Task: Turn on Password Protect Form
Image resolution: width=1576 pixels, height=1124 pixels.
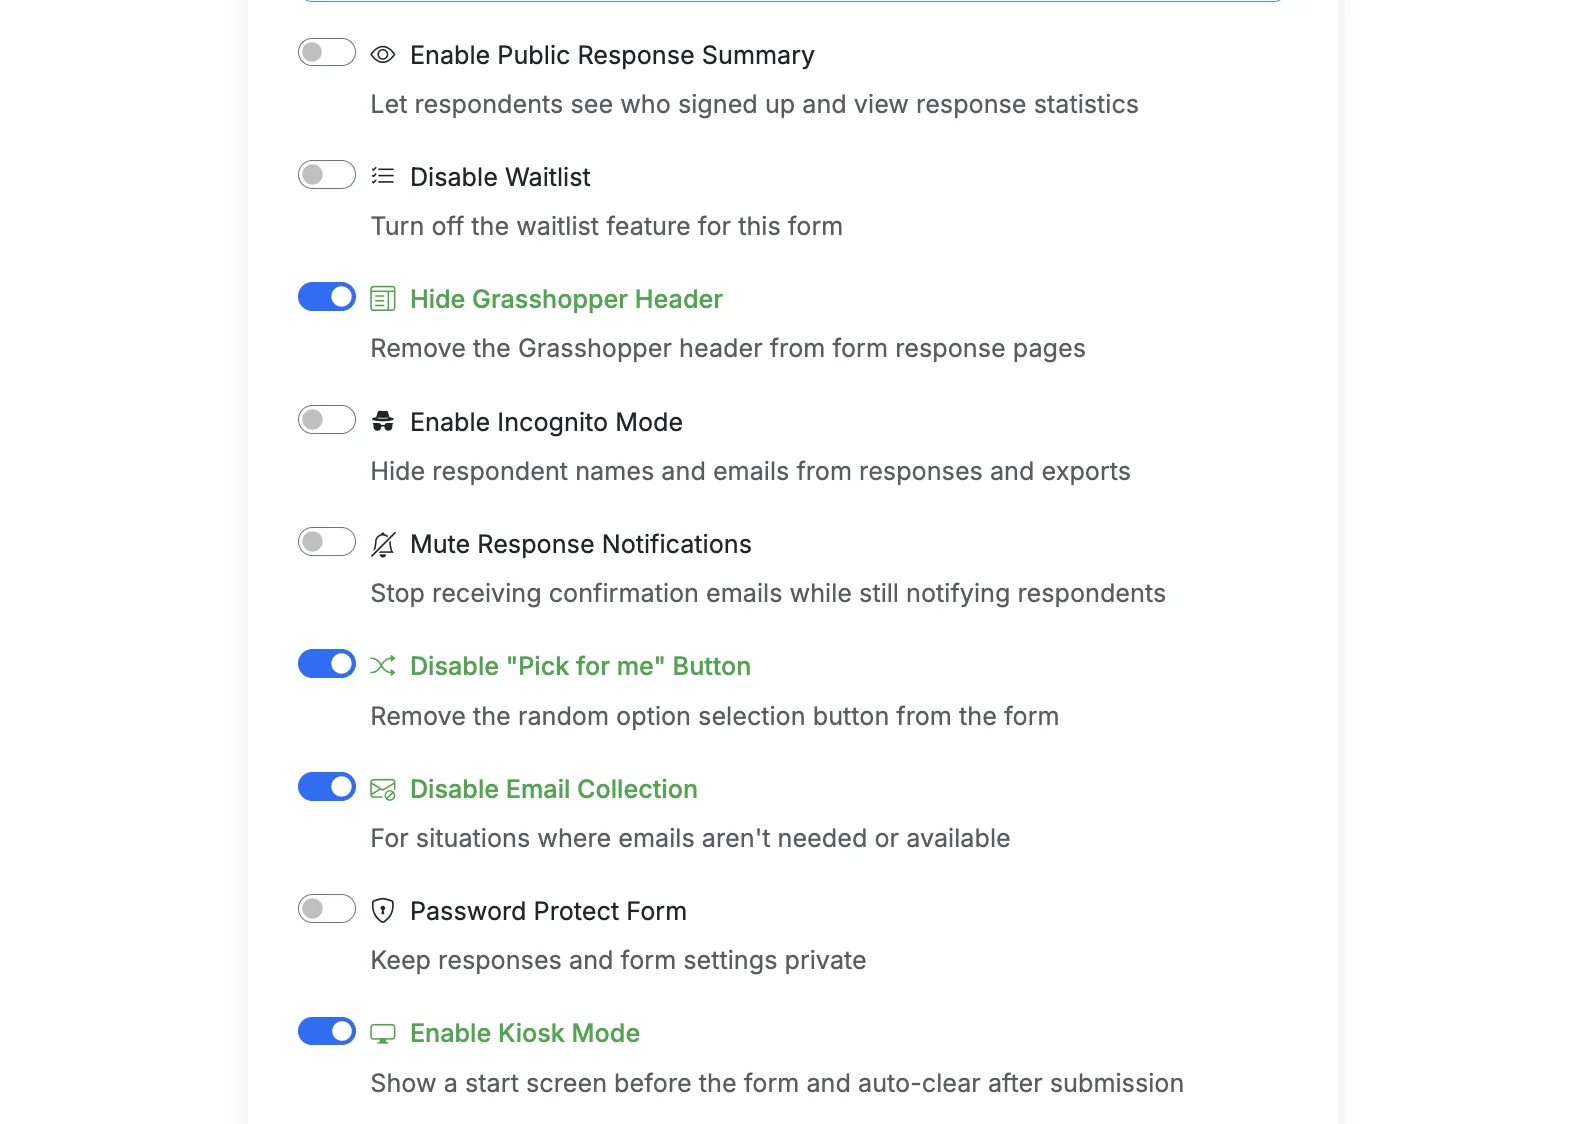Action: [326, 909]
